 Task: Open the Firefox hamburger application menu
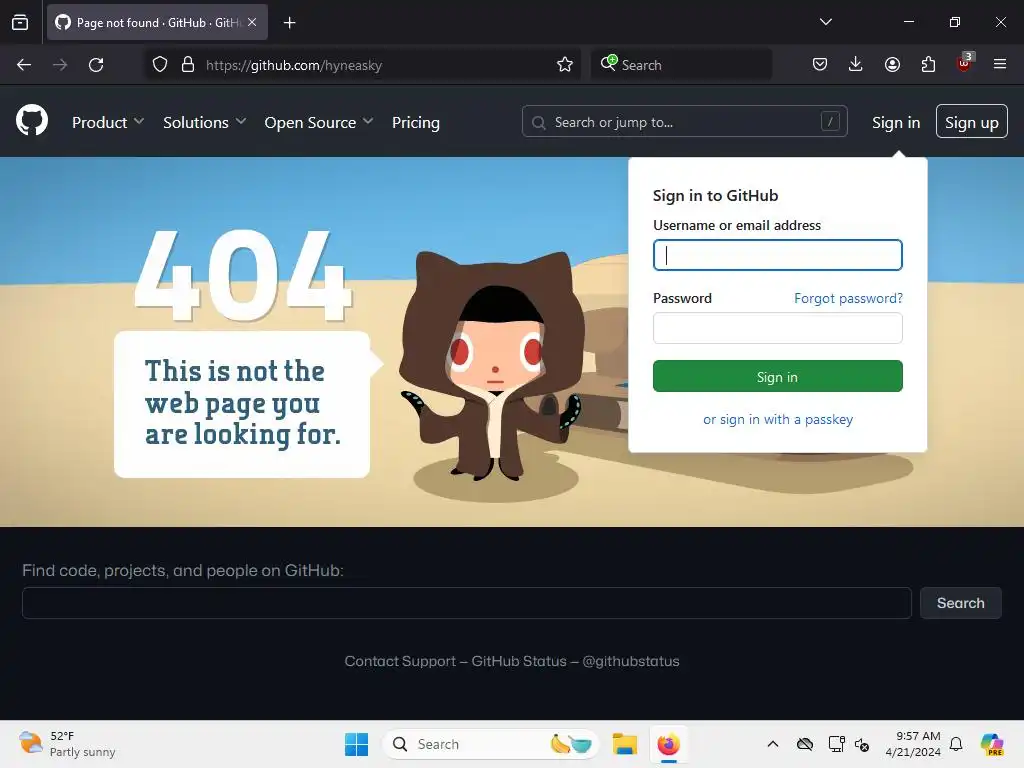[1000, 64]
